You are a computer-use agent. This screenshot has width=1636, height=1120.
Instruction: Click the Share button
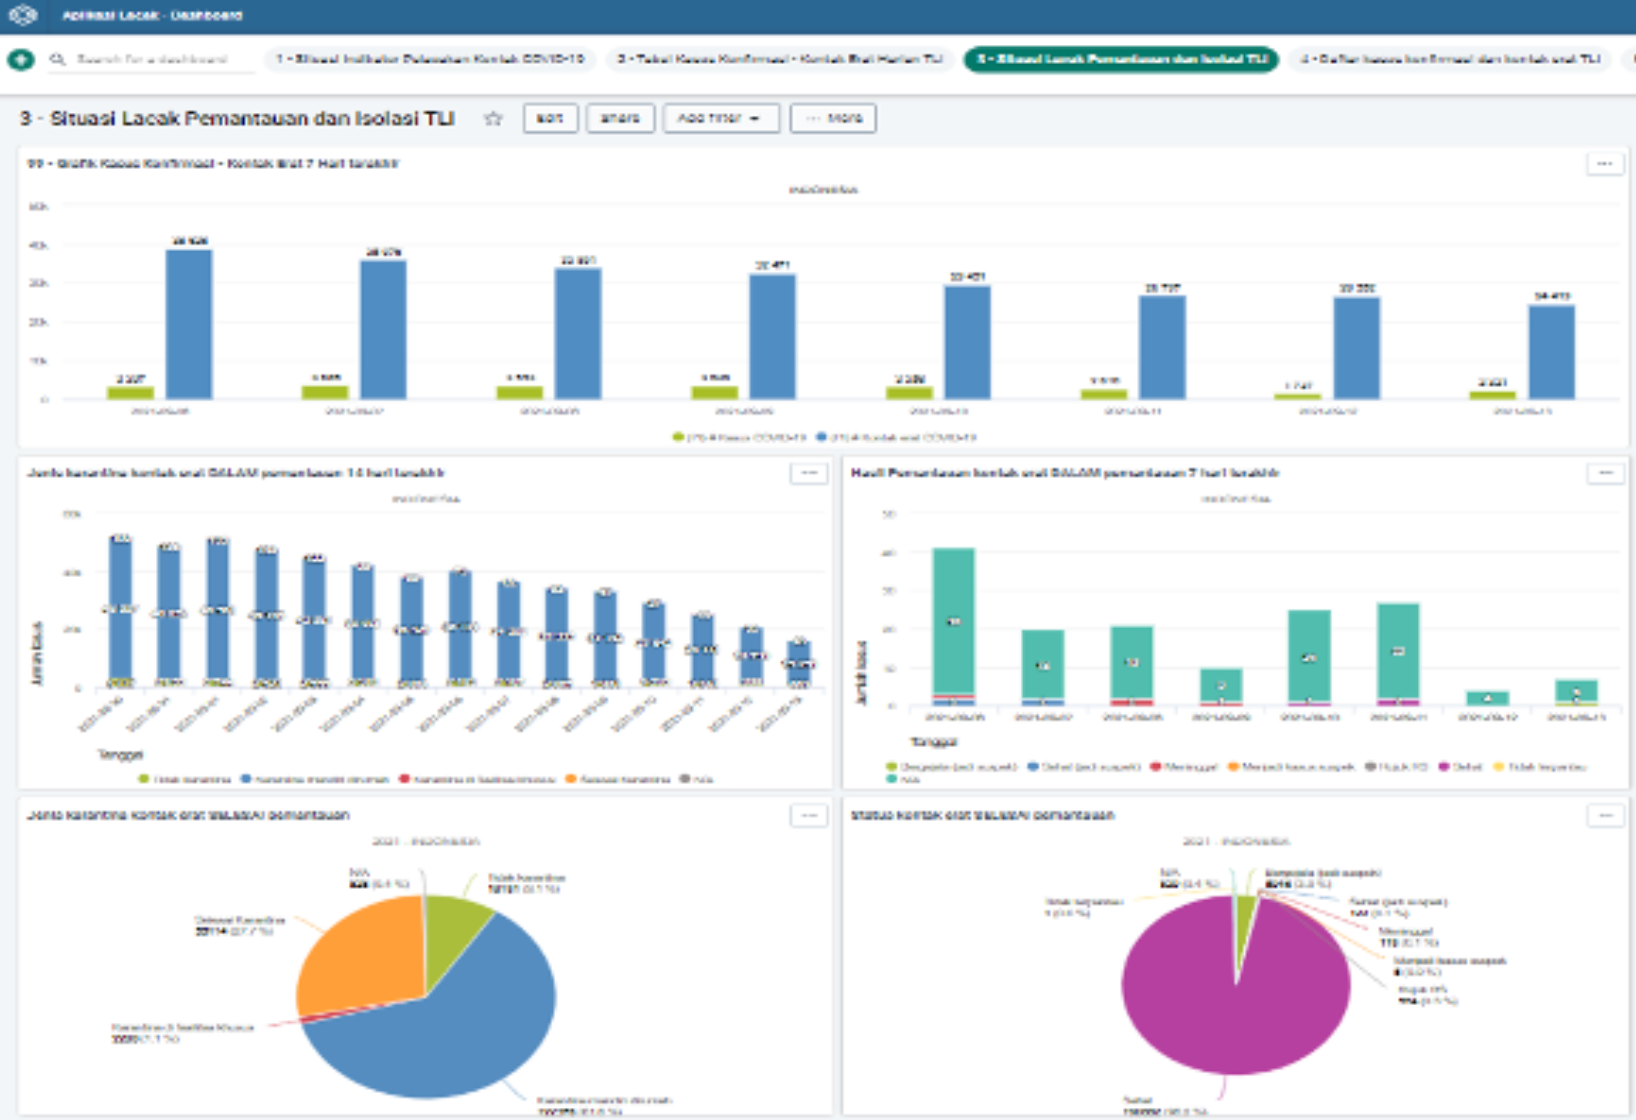click(620, 119)
